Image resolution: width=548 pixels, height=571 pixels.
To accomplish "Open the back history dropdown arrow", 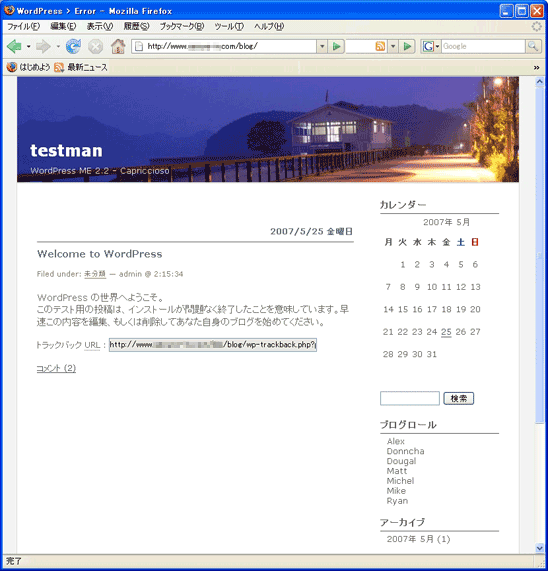I will point(28,47).
